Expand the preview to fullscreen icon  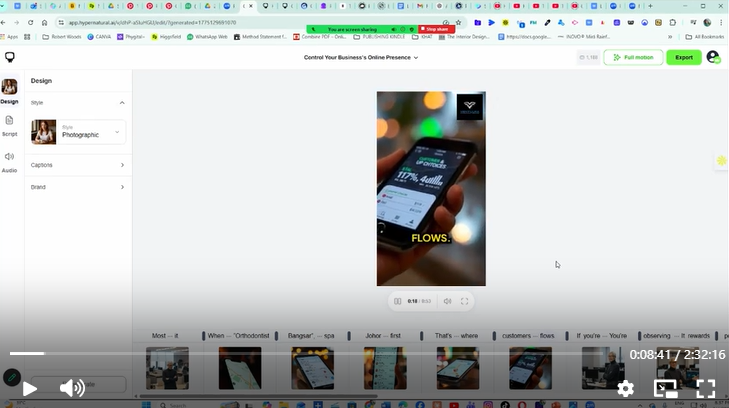coord(464,302)
